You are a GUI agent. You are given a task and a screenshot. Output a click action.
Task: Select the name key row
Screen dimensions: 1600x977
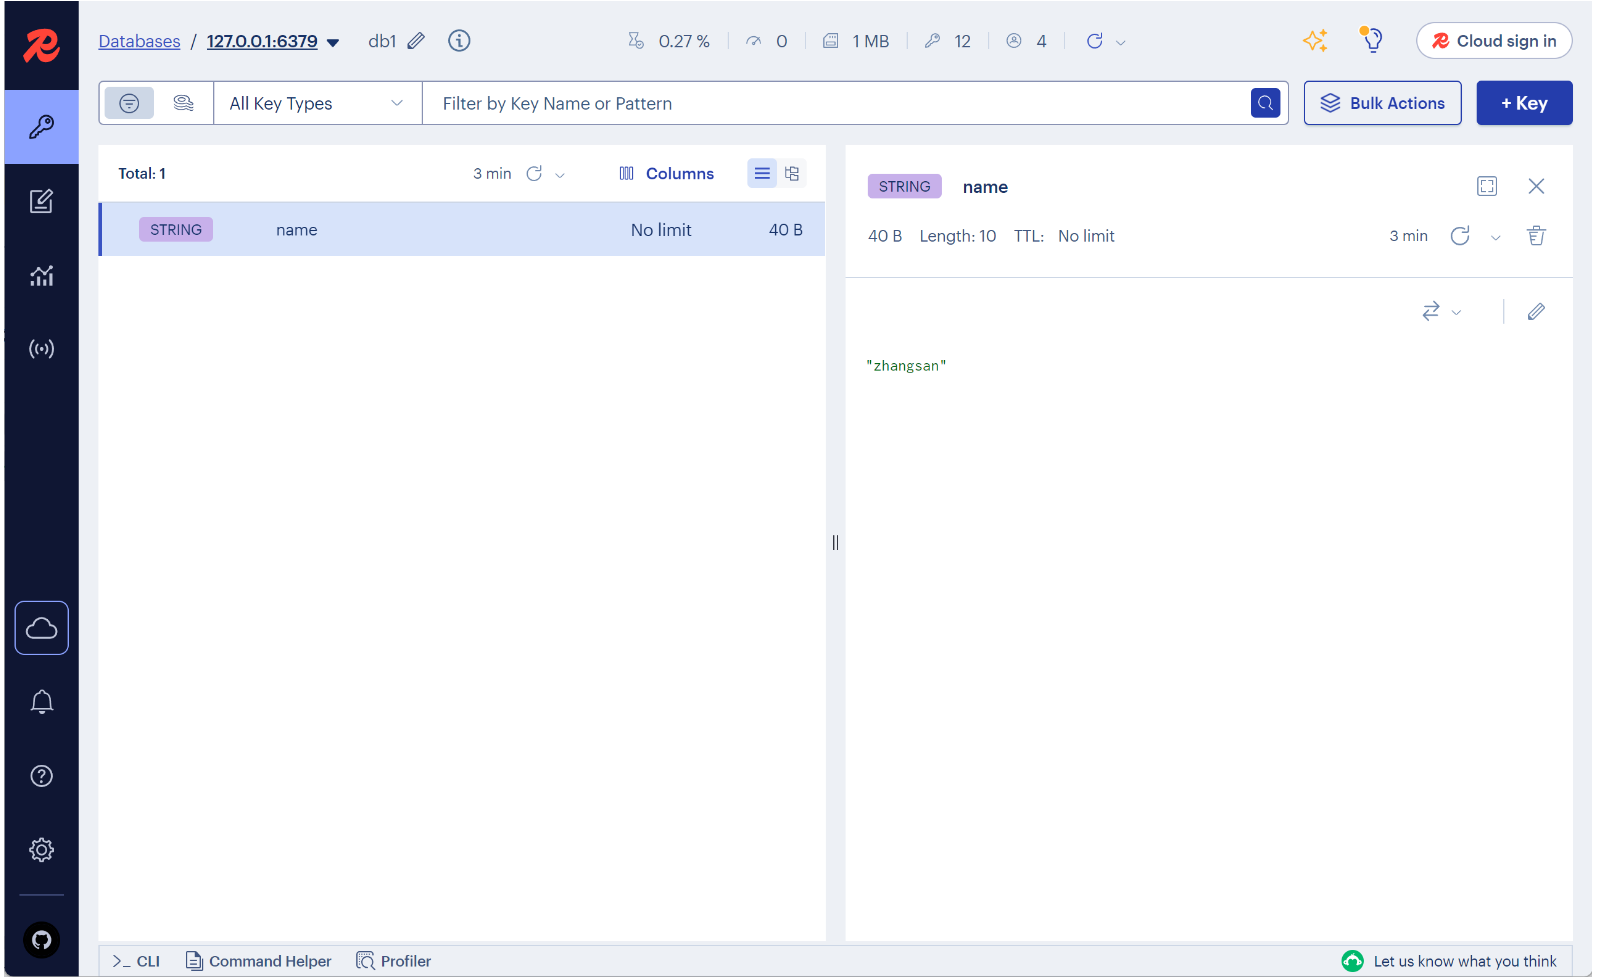point(462,229)
